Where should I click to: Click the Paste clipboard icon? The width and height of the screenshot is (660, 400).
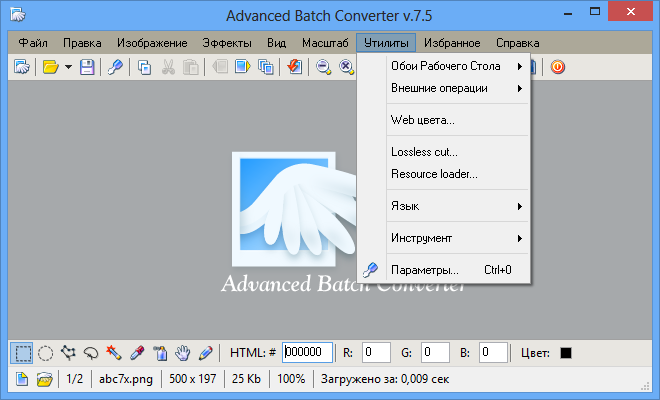pyautogui.click(x=191, y=67)
